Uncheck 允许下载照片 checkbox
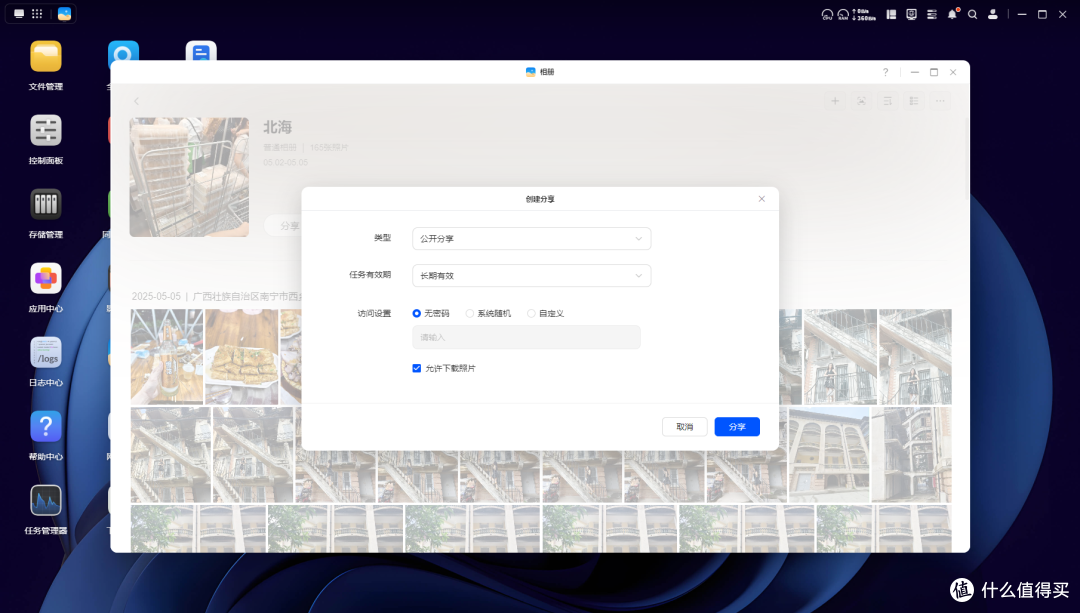The width and height of the screenshot is (1080, 613). click(417, 368)
